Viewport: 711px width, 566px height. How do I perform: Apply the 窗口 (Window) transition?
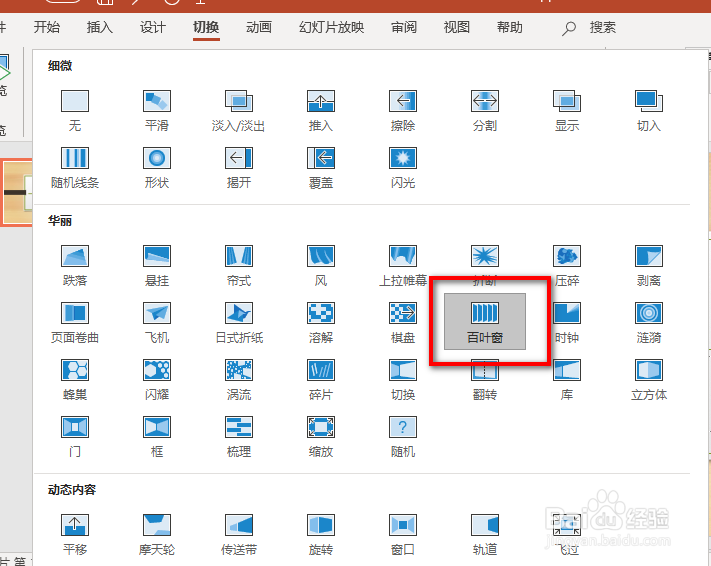[x=403, y=535]
